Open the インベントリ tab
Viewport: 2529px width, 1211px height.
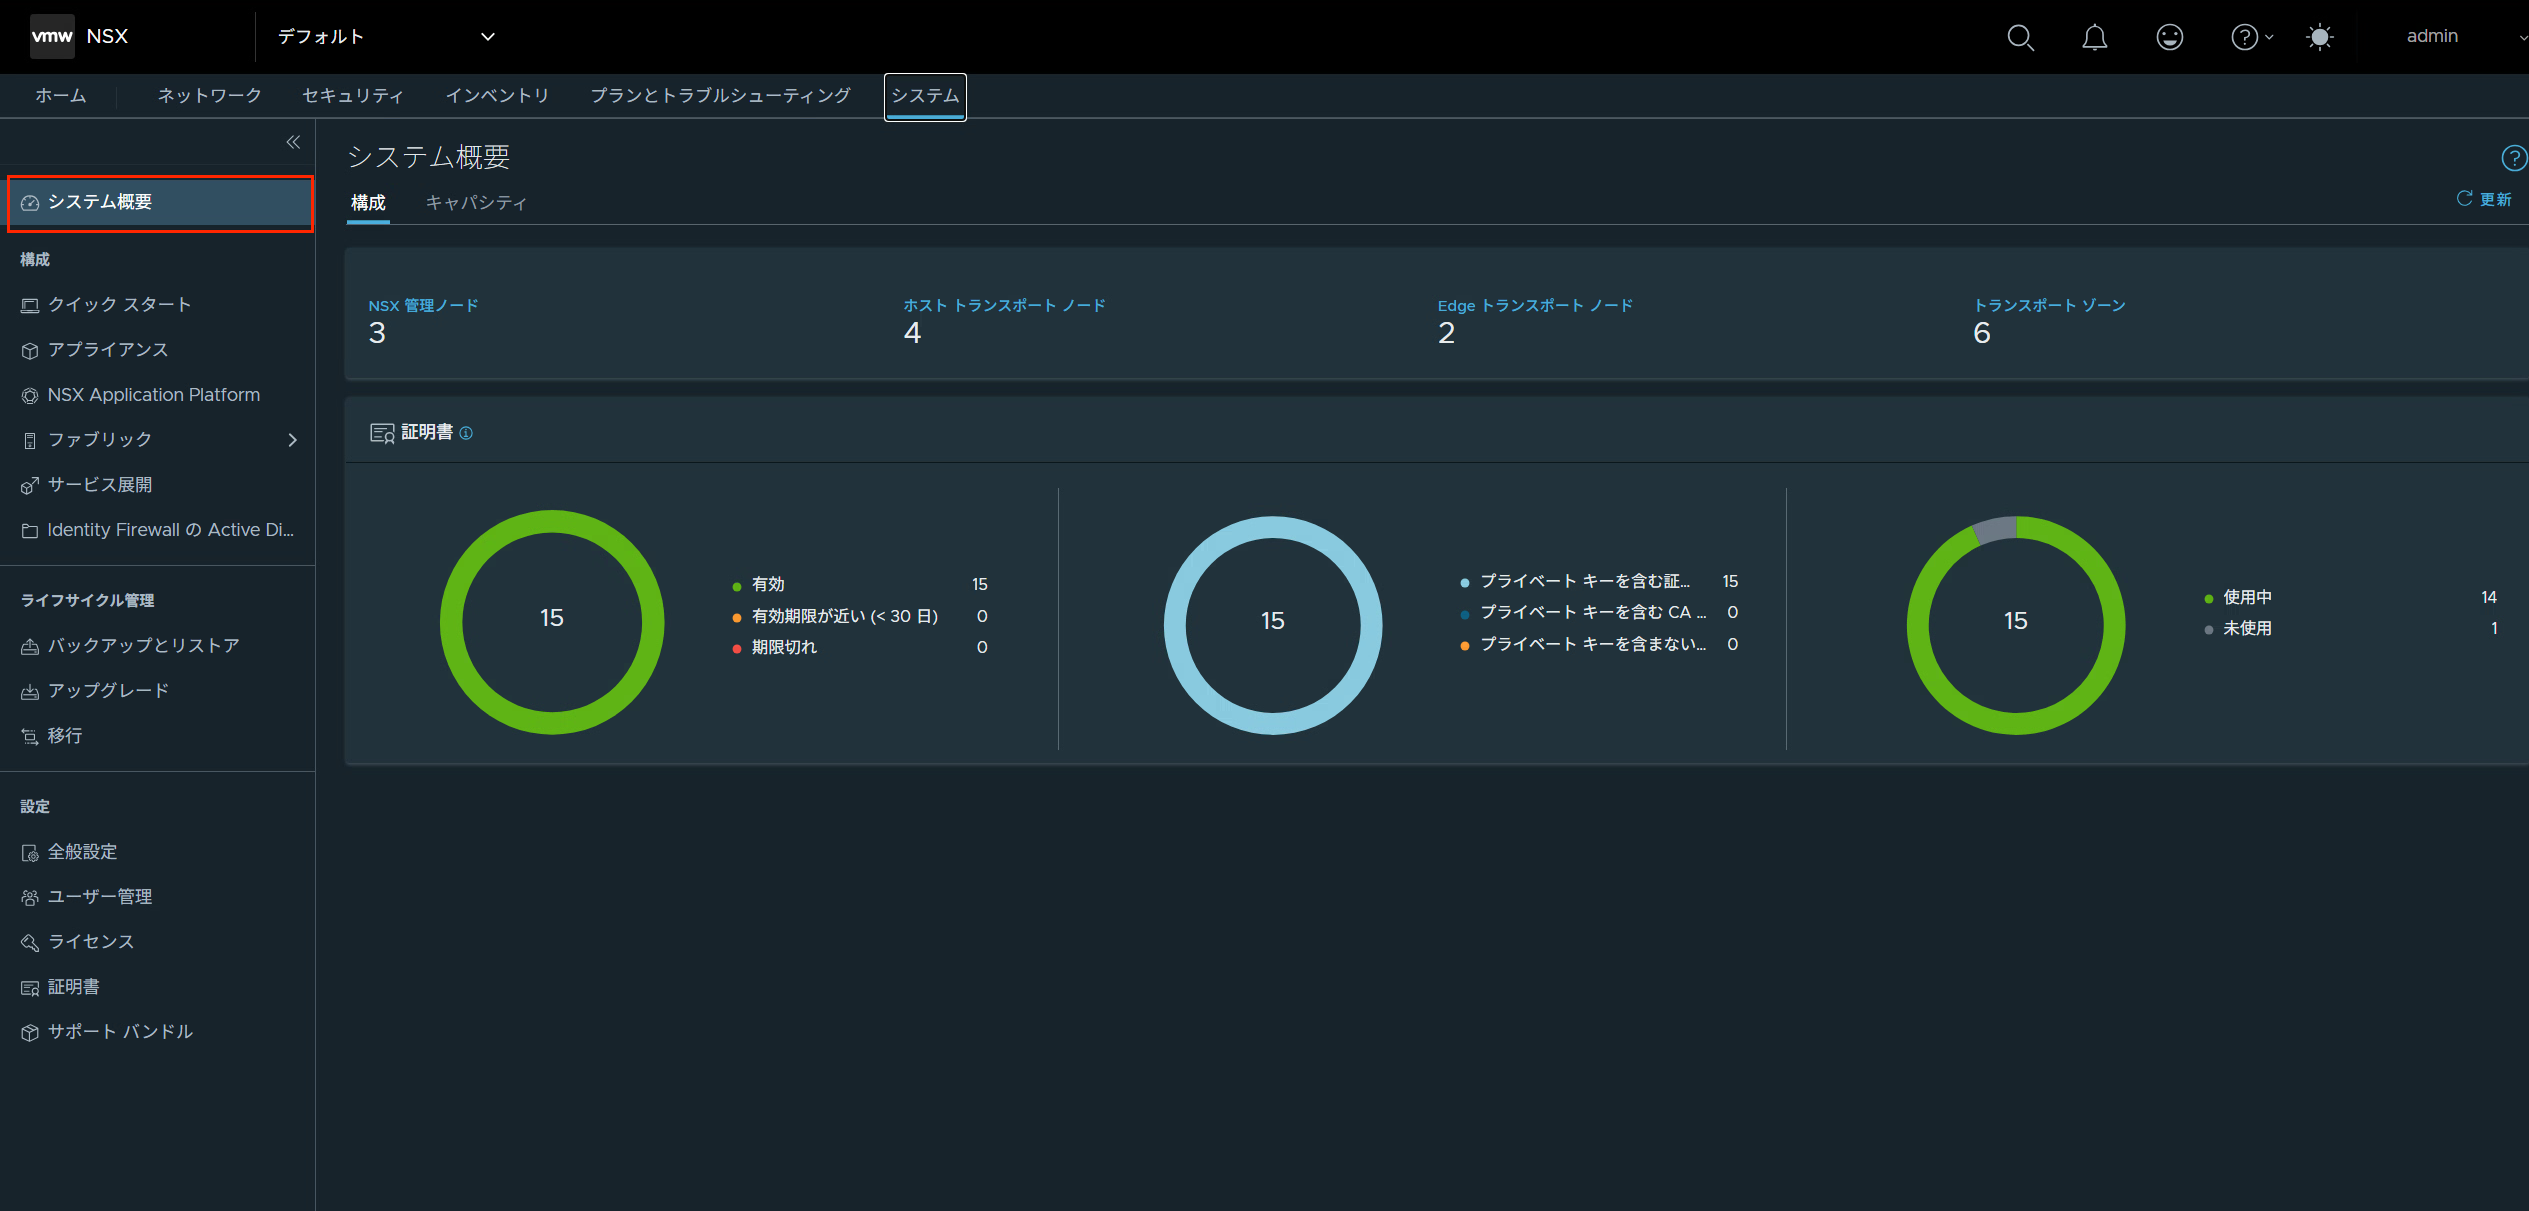click(x=497, y=95)
